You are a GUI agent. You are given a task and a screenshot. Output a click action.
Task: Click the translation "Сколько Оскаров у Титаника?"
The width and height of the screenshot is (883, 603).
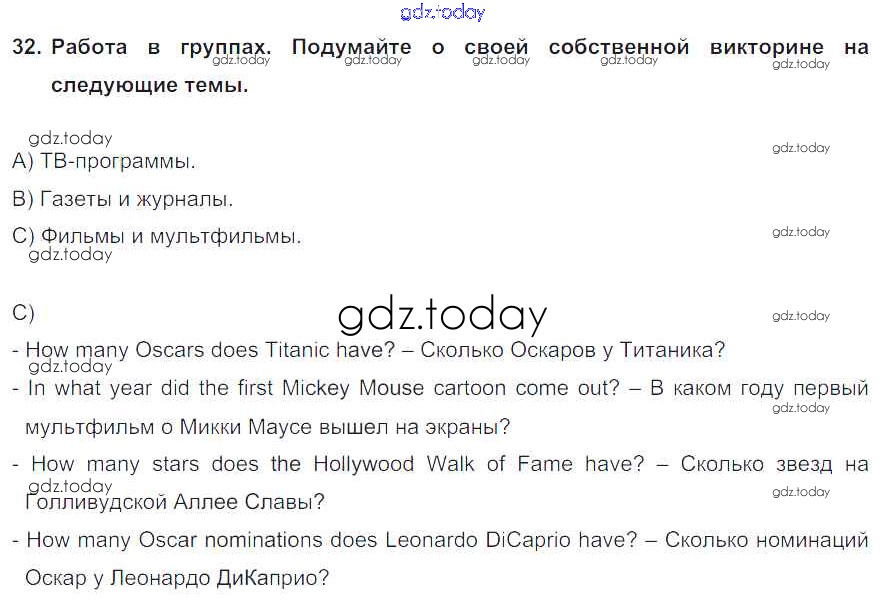coord(572,350)
